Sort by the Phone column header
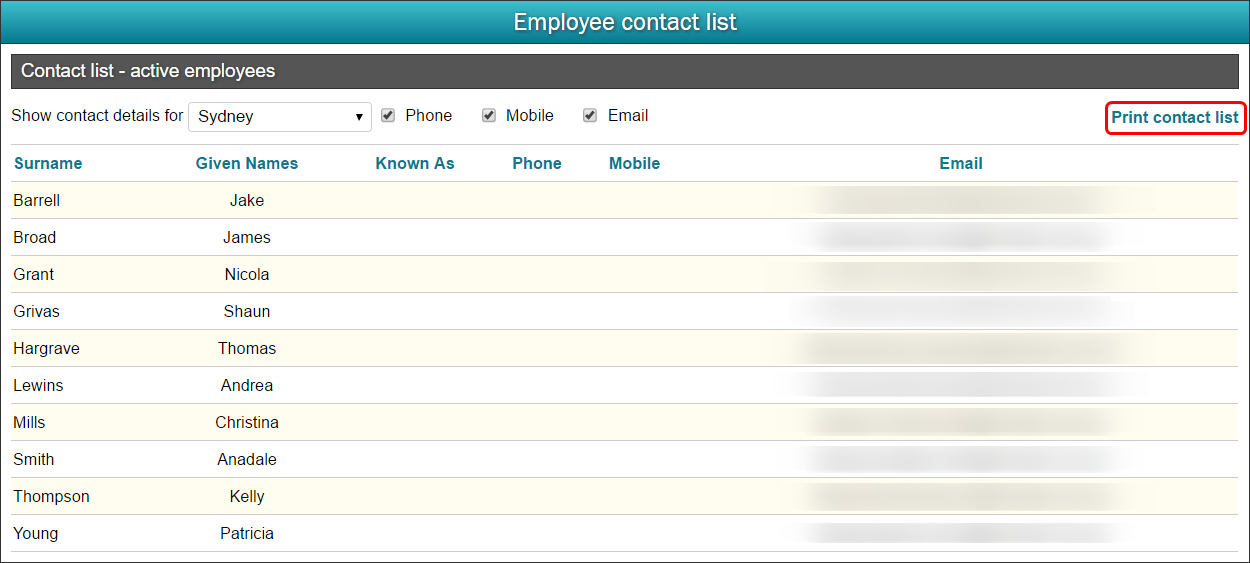 537,164
